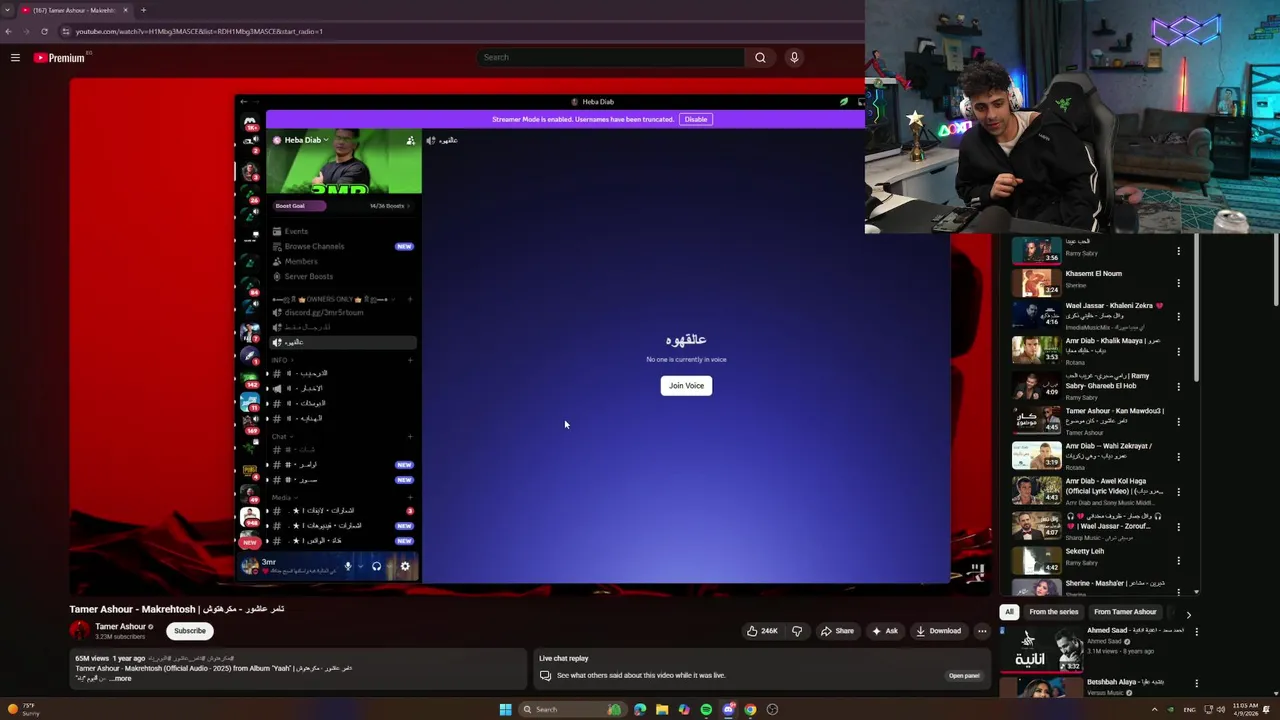Reload the page in browser toolbar
This screenshot has height=720, width=1280.
[44, 31]
